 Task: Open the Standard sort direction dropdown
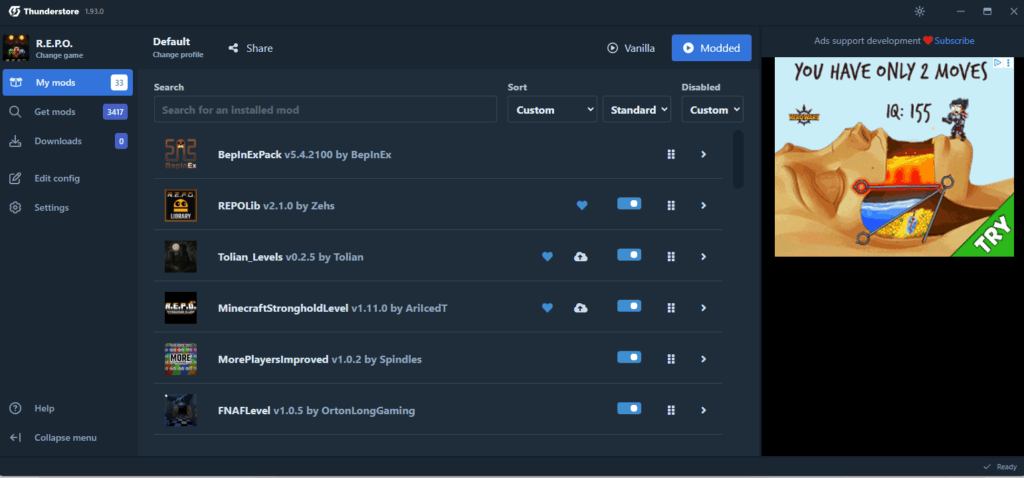click(637, 110)
